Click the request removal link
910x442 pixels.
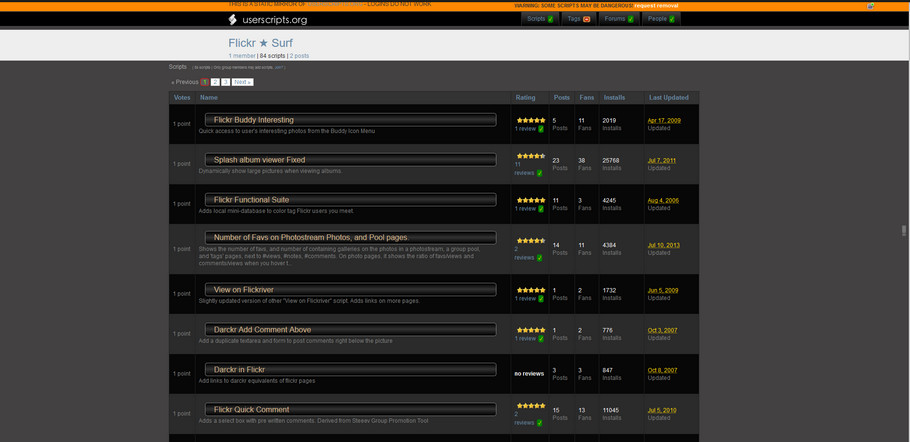point(656,6)
